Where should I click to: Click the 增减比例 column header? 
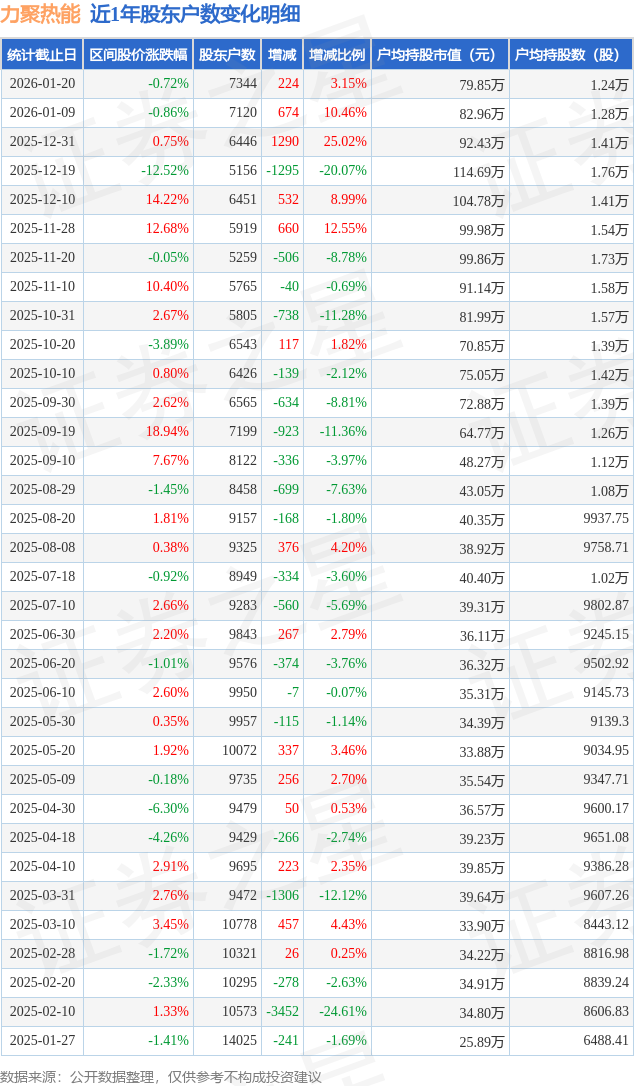pos(336,55)
